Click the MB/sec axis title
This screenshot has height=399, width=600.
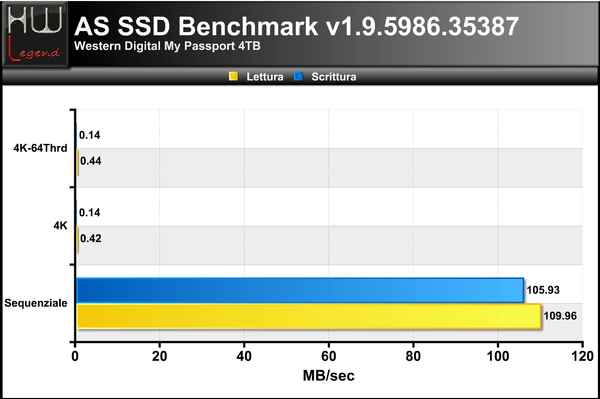329,376
